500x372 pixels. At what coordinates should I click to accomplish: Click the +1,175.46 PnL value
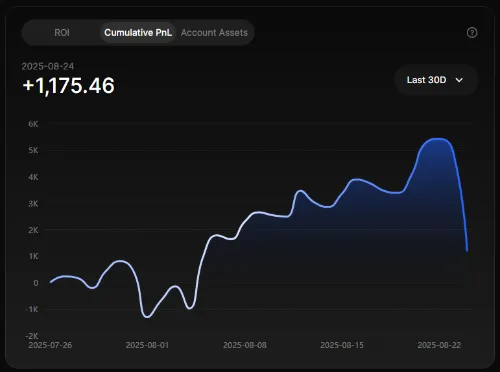click(x=69, y=86)
